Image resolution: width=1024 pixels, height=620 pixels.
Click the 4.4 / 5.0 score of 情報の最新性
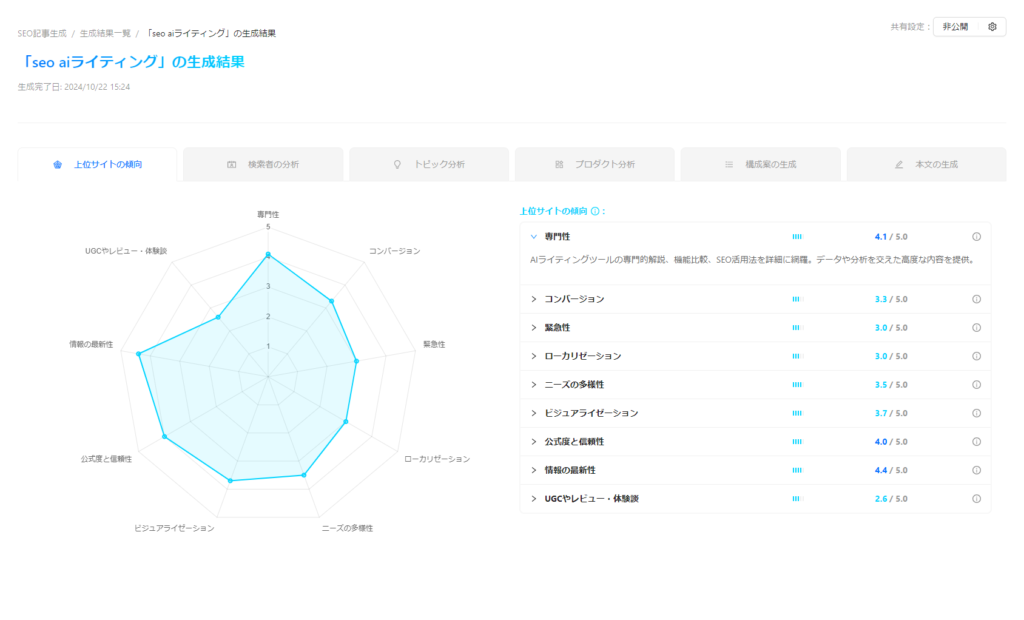[x=891, y=470]
